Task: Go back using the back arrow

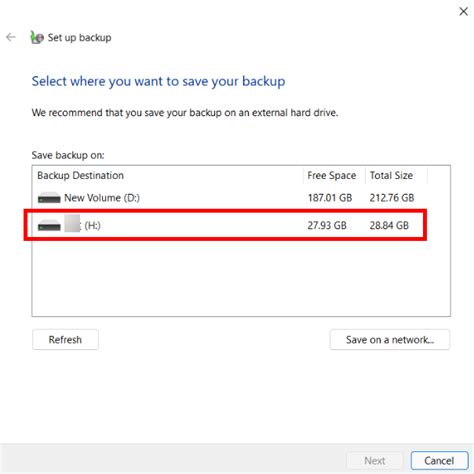Action: (x=11, y=37)
